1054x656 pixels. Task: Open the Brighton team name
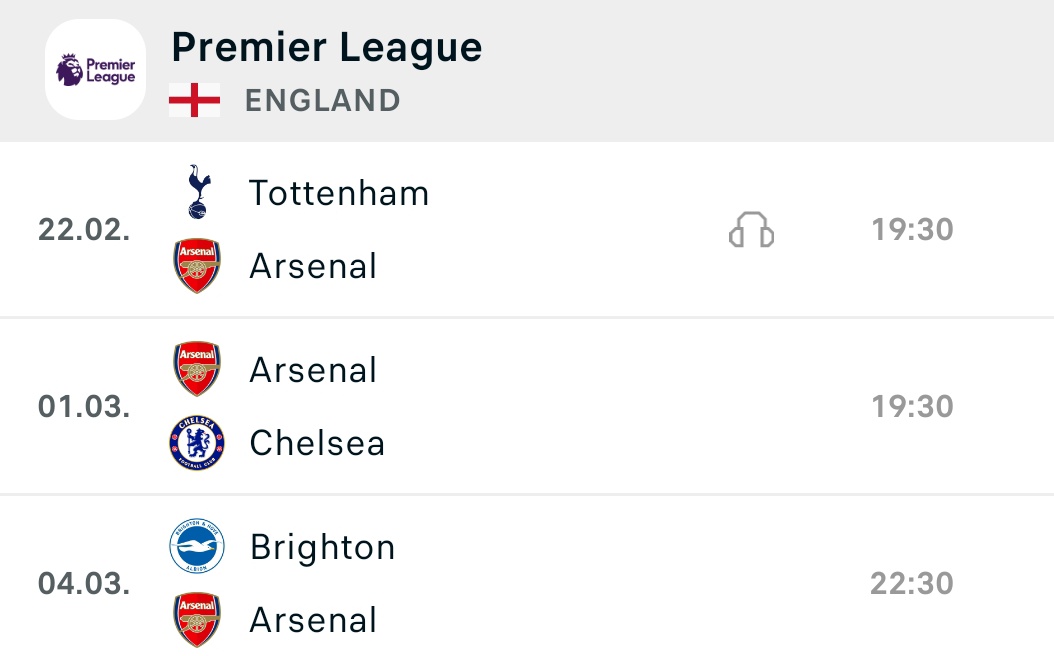pyautogui.click(x=323, y=547)
